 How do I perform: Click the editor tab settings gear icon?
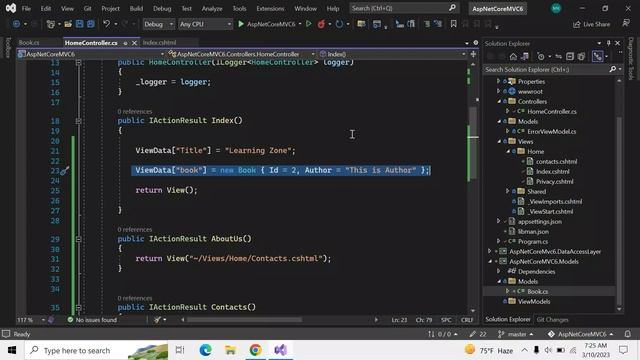pos(476,43)
